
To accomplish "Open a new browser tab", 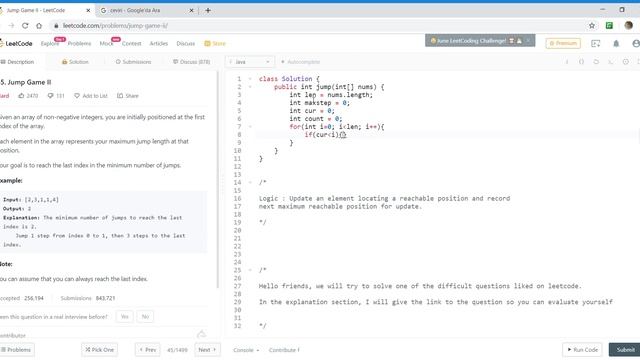I will [x=208, y=10].
